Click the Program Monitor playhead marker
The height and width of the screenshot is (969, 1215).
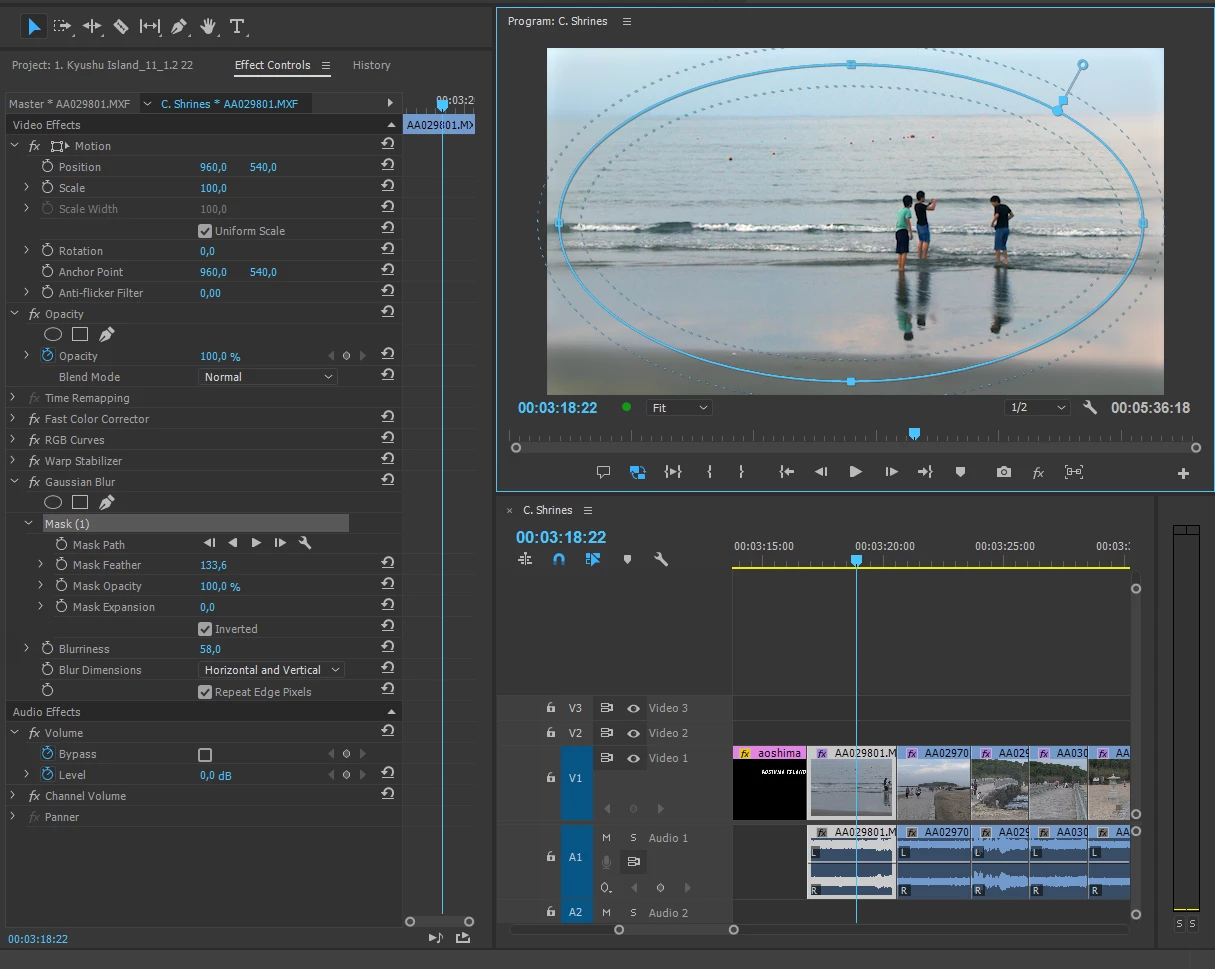click(914, 434)
